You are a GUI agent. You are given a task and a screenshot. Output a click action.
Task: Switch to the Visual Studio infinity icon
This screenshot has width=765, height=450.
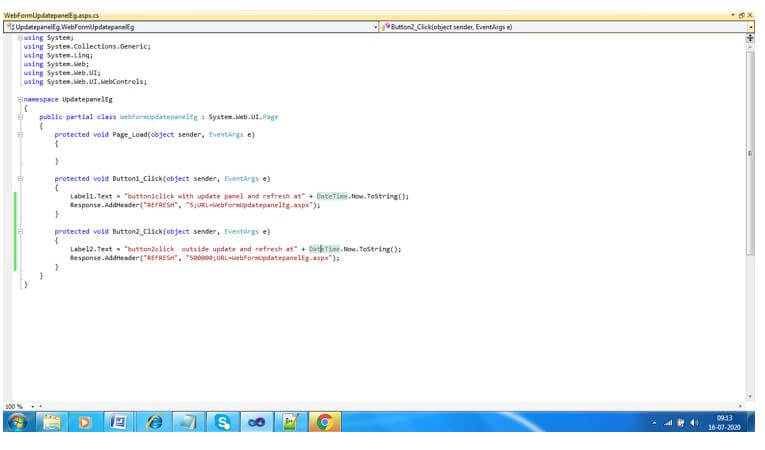(257, 422)
